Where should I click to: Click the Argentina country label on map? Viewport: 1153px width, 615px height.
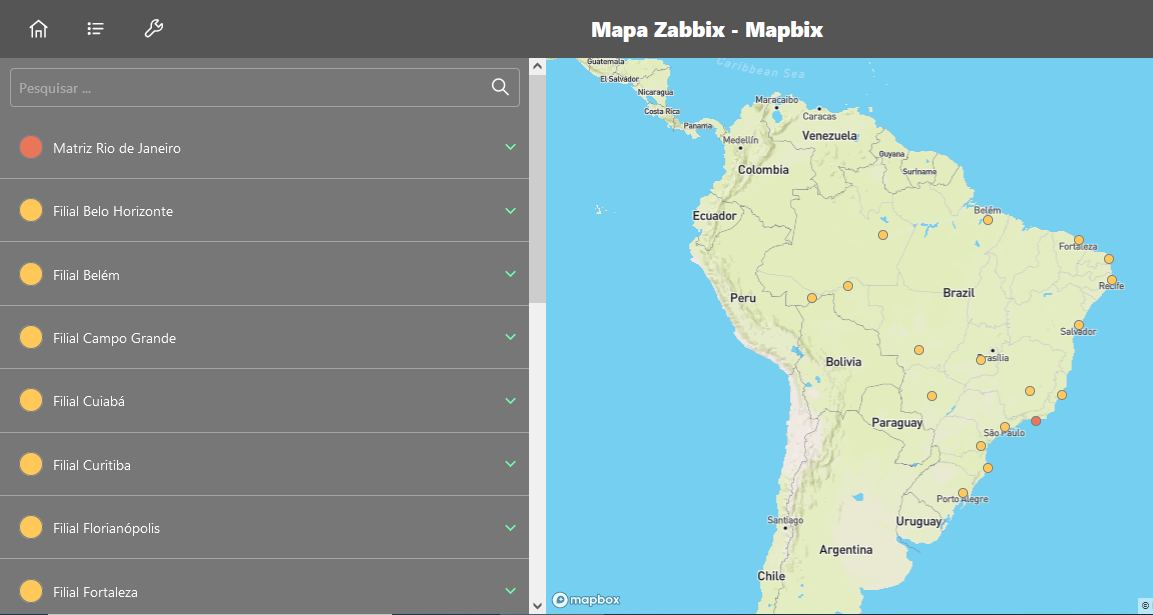tap(846, 550)
